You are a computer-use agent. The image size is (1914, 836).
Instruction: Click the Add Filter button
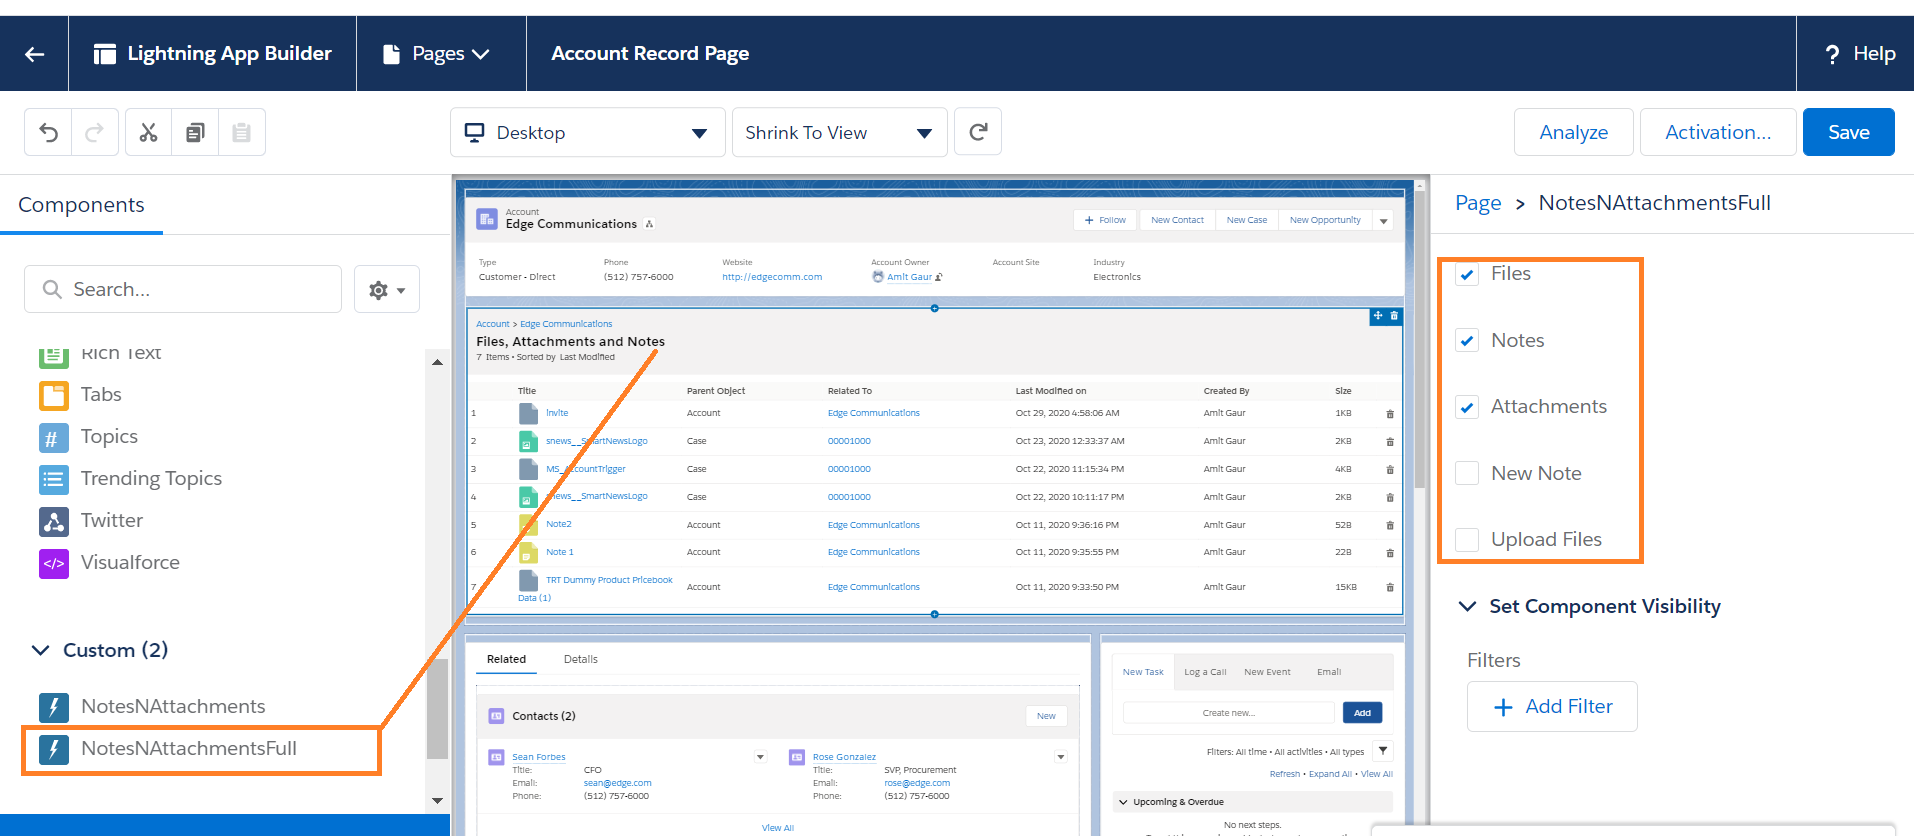tap(1551, 707)
